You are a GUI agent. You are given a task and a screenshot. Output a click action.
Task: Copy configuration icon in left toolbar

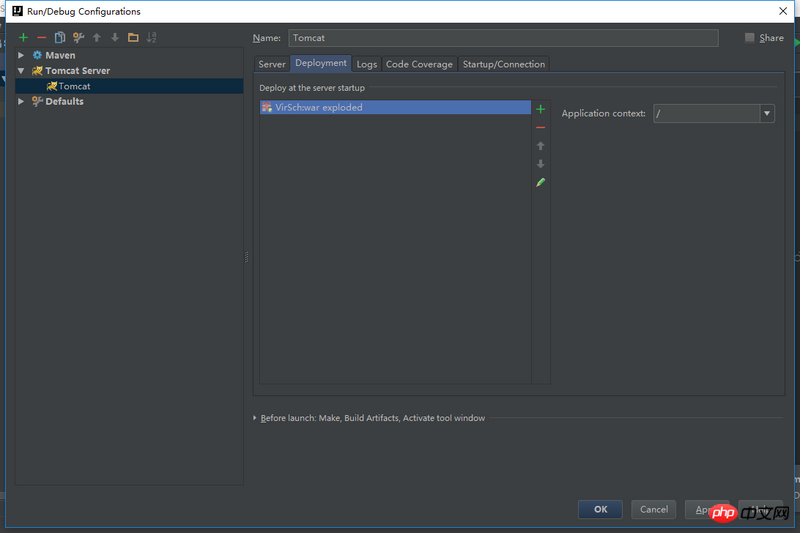60,37
